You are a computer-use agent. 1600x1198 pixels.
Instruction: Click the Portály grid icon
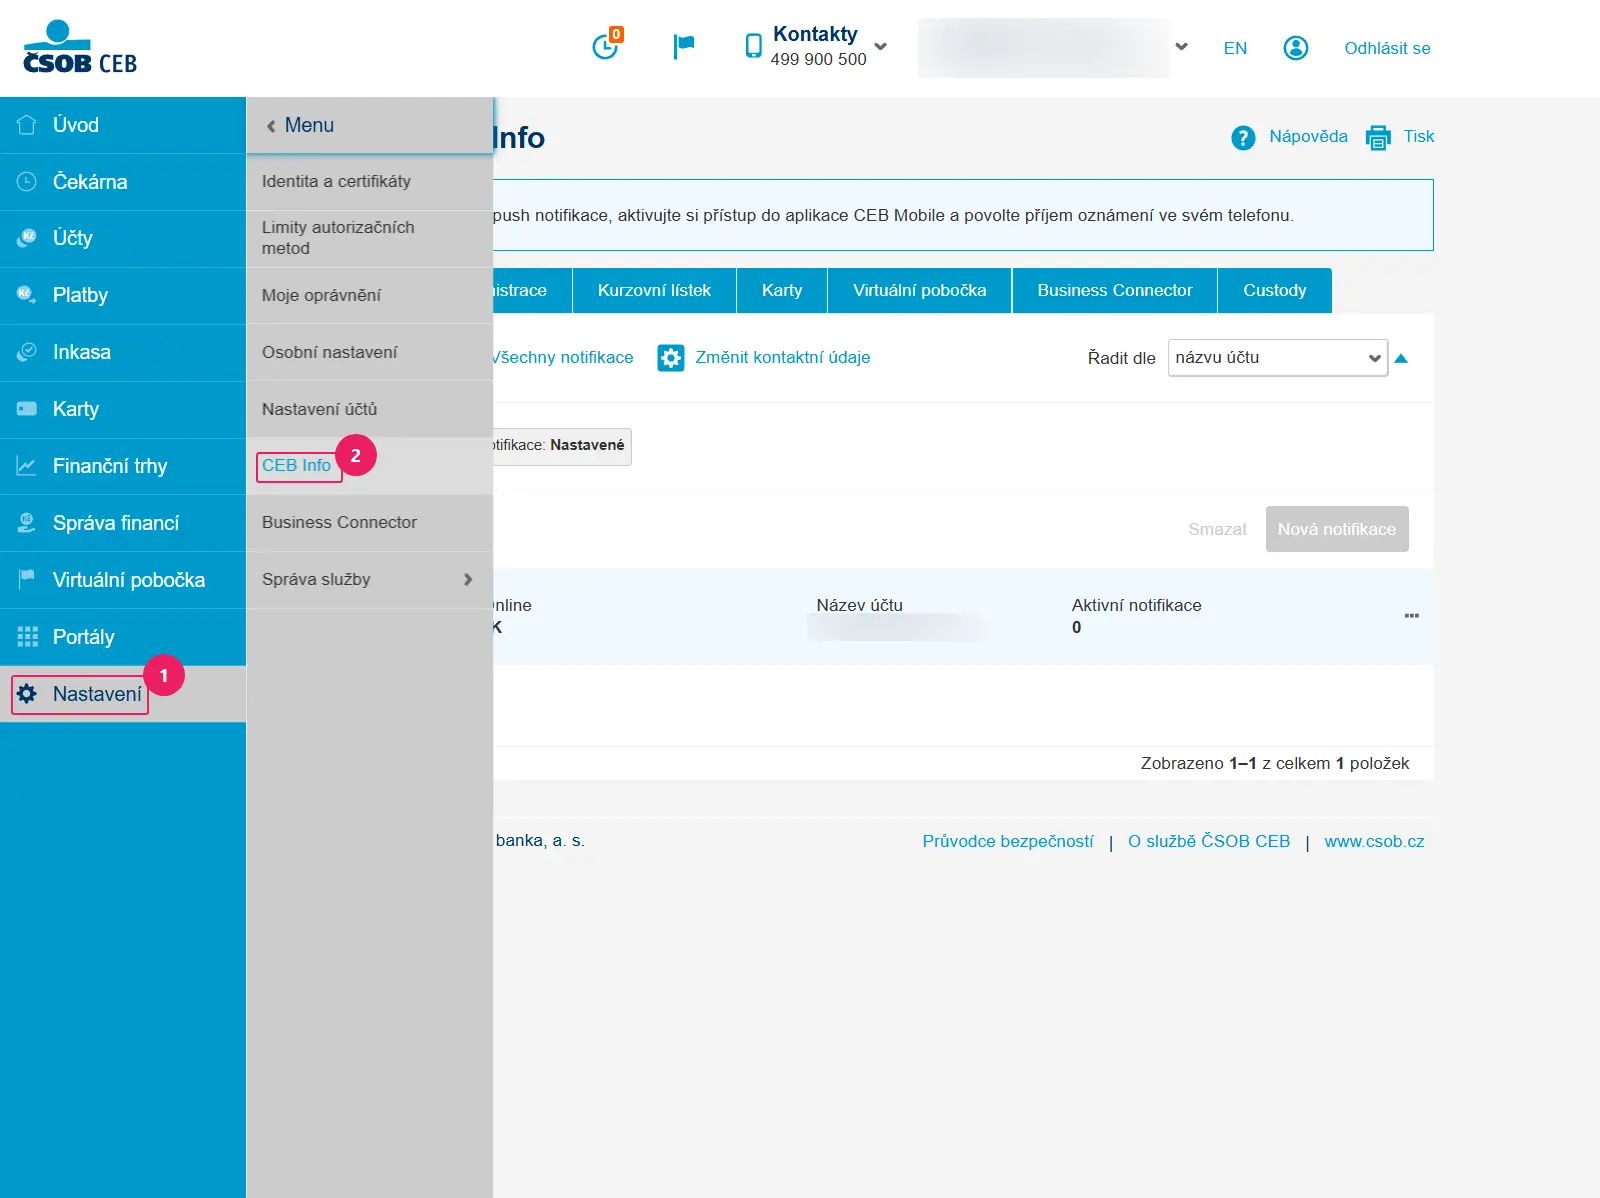pyautogui.click(x=27, y=637)
